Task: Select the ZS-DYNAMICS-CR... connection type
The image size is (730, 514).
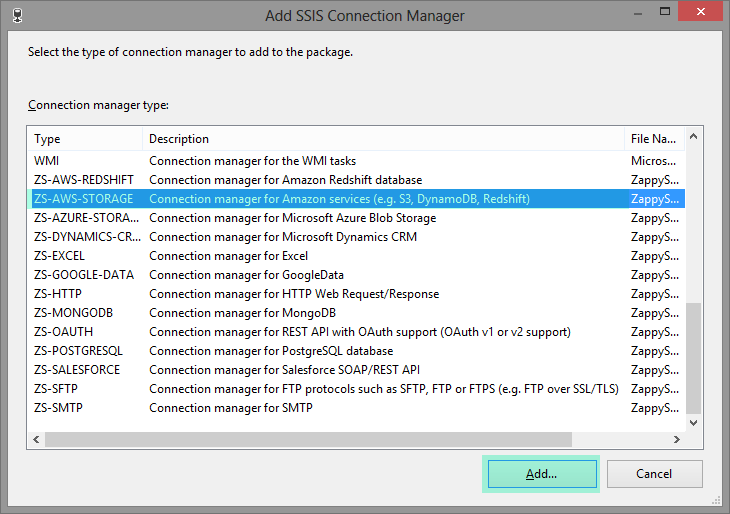Action: pyautogui.click(x=356, y=237)
